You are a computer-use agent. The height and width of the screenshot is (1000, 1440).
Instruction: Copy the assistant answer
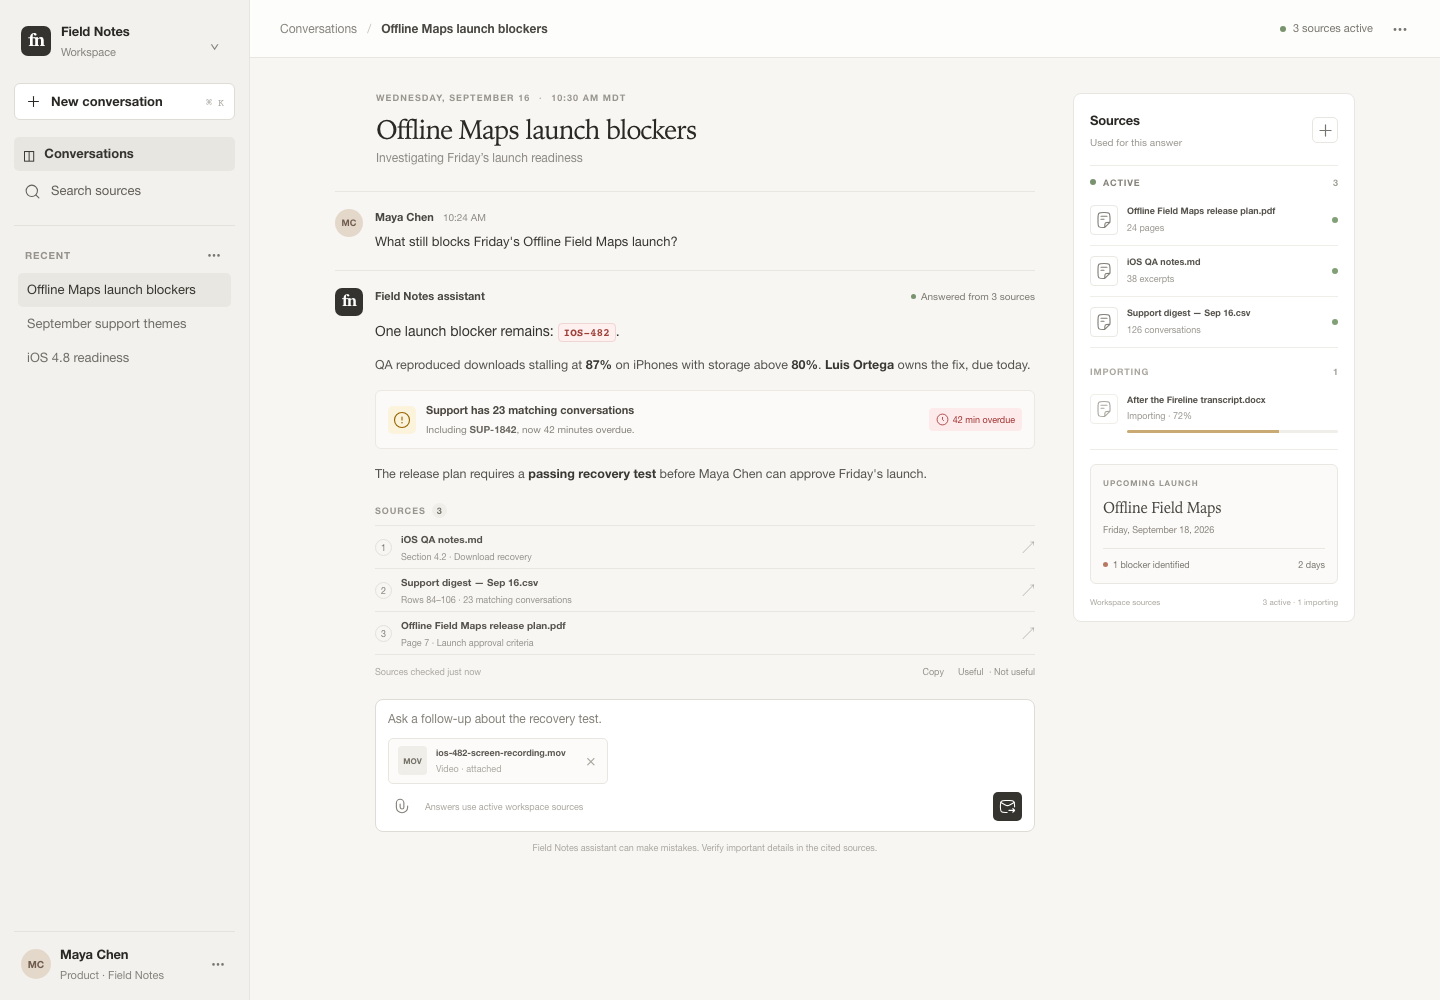(933, 672)
